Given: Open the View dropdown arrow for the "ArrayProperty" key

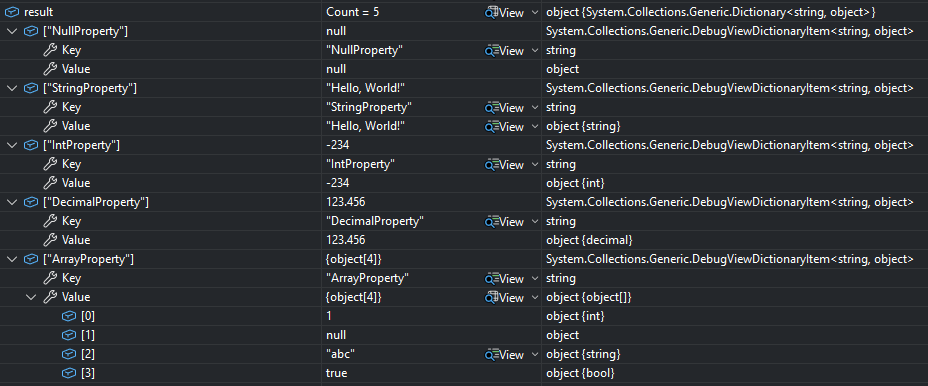Looking at the screenshot, I should (535, 278).
